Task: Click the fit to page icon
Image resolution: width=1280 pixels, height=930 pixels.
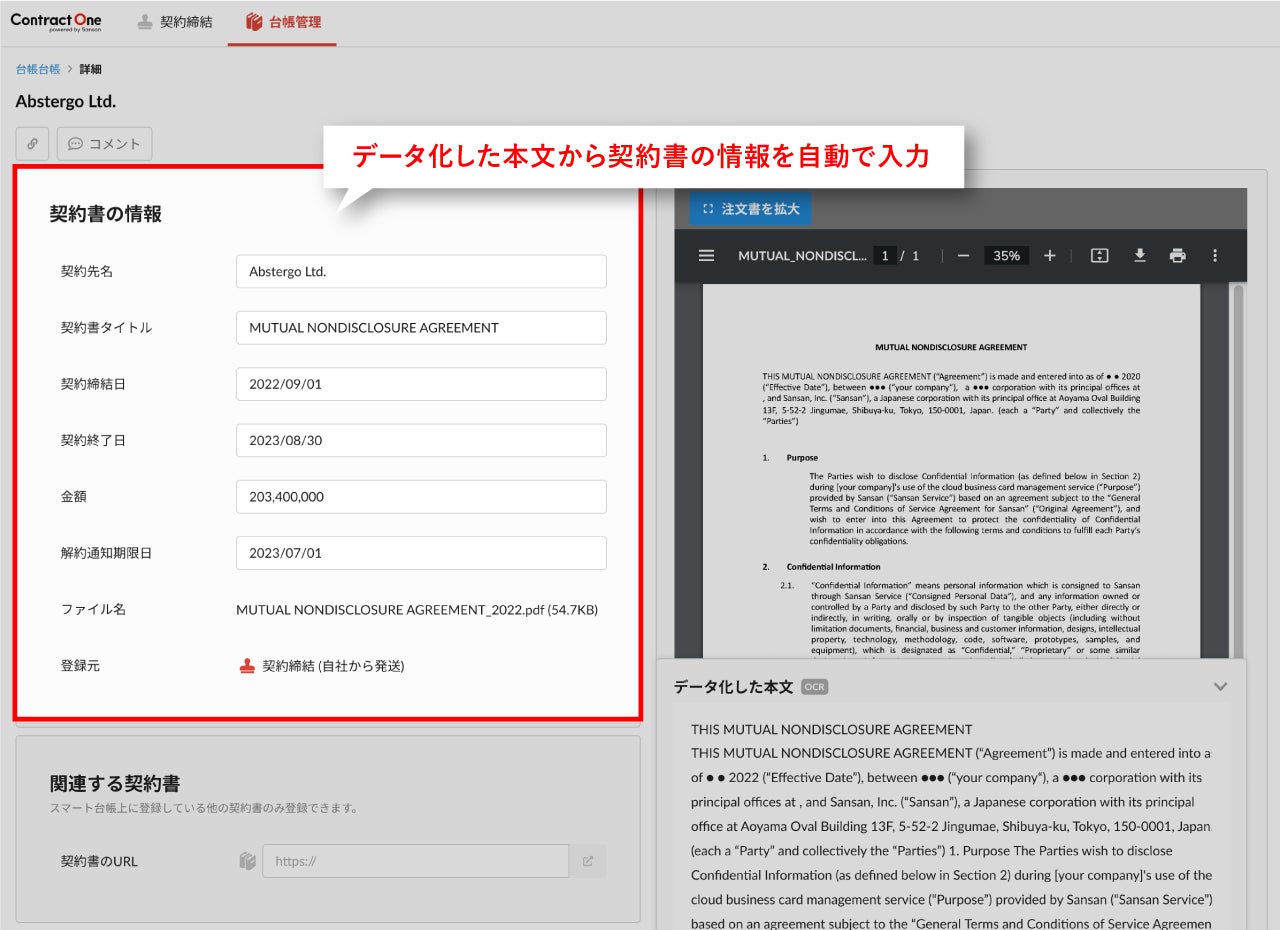Action: pos(1100,256)
